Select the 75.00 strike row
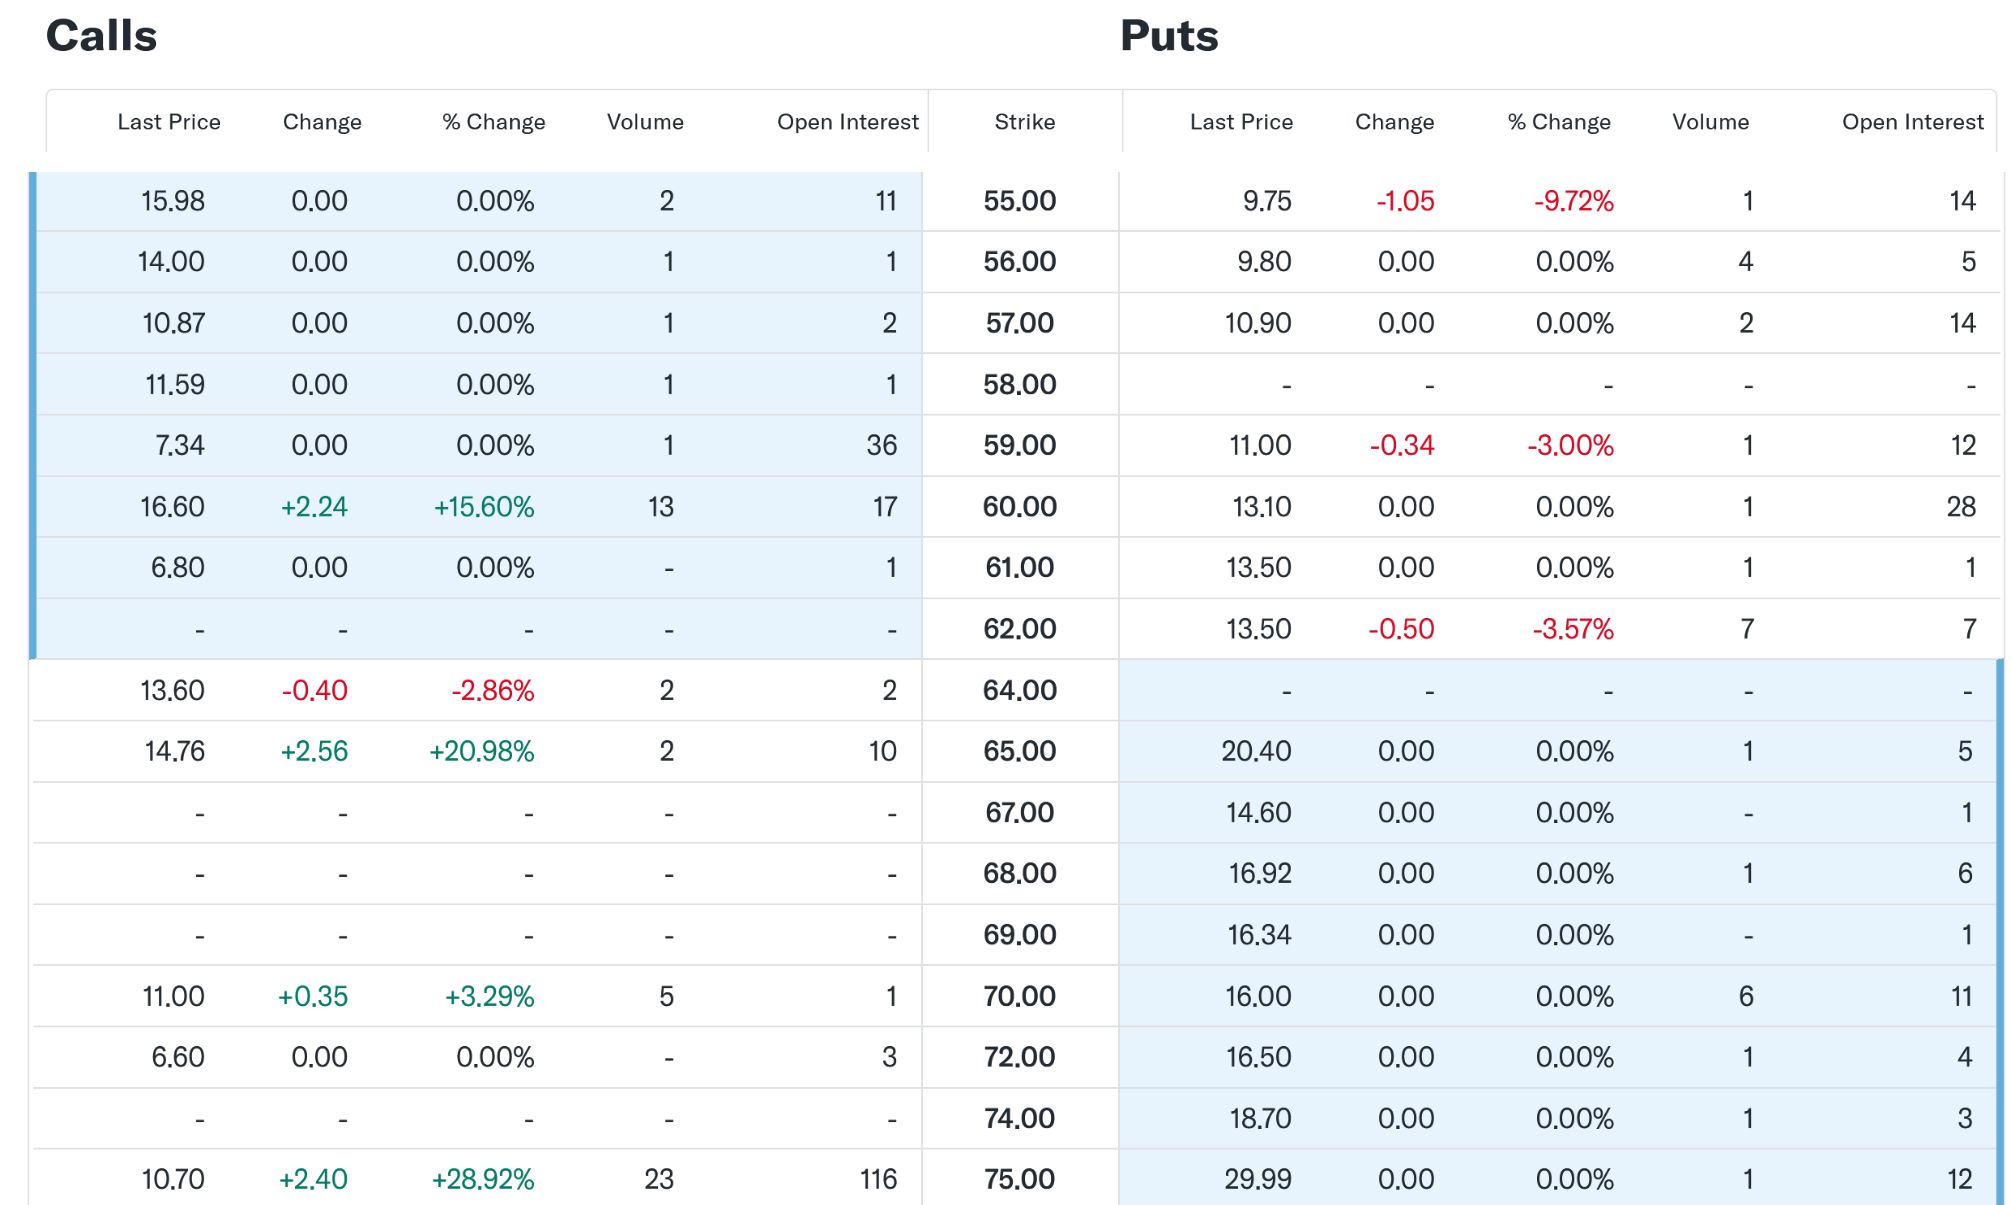This screenshot has width=2012, height=1205. click(1019, 1179)
